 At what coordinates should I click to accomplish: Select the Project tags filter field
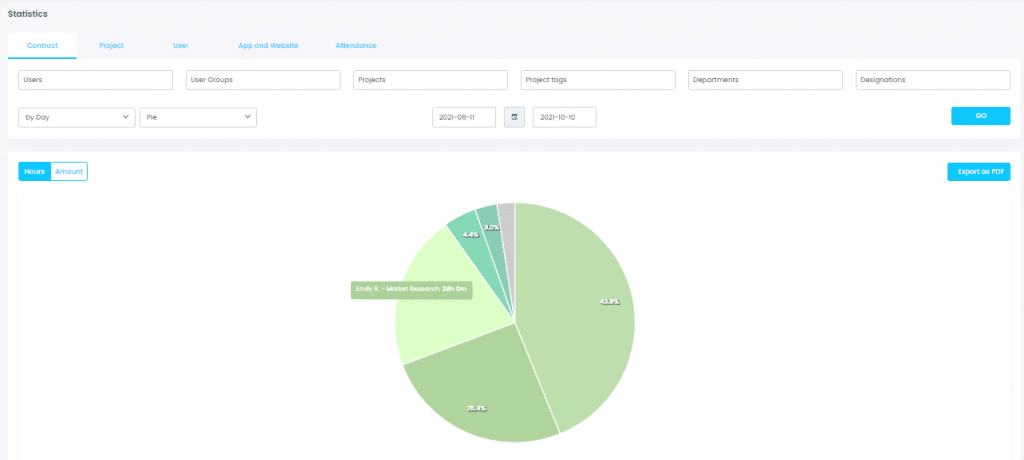click(x=598, y=80)
